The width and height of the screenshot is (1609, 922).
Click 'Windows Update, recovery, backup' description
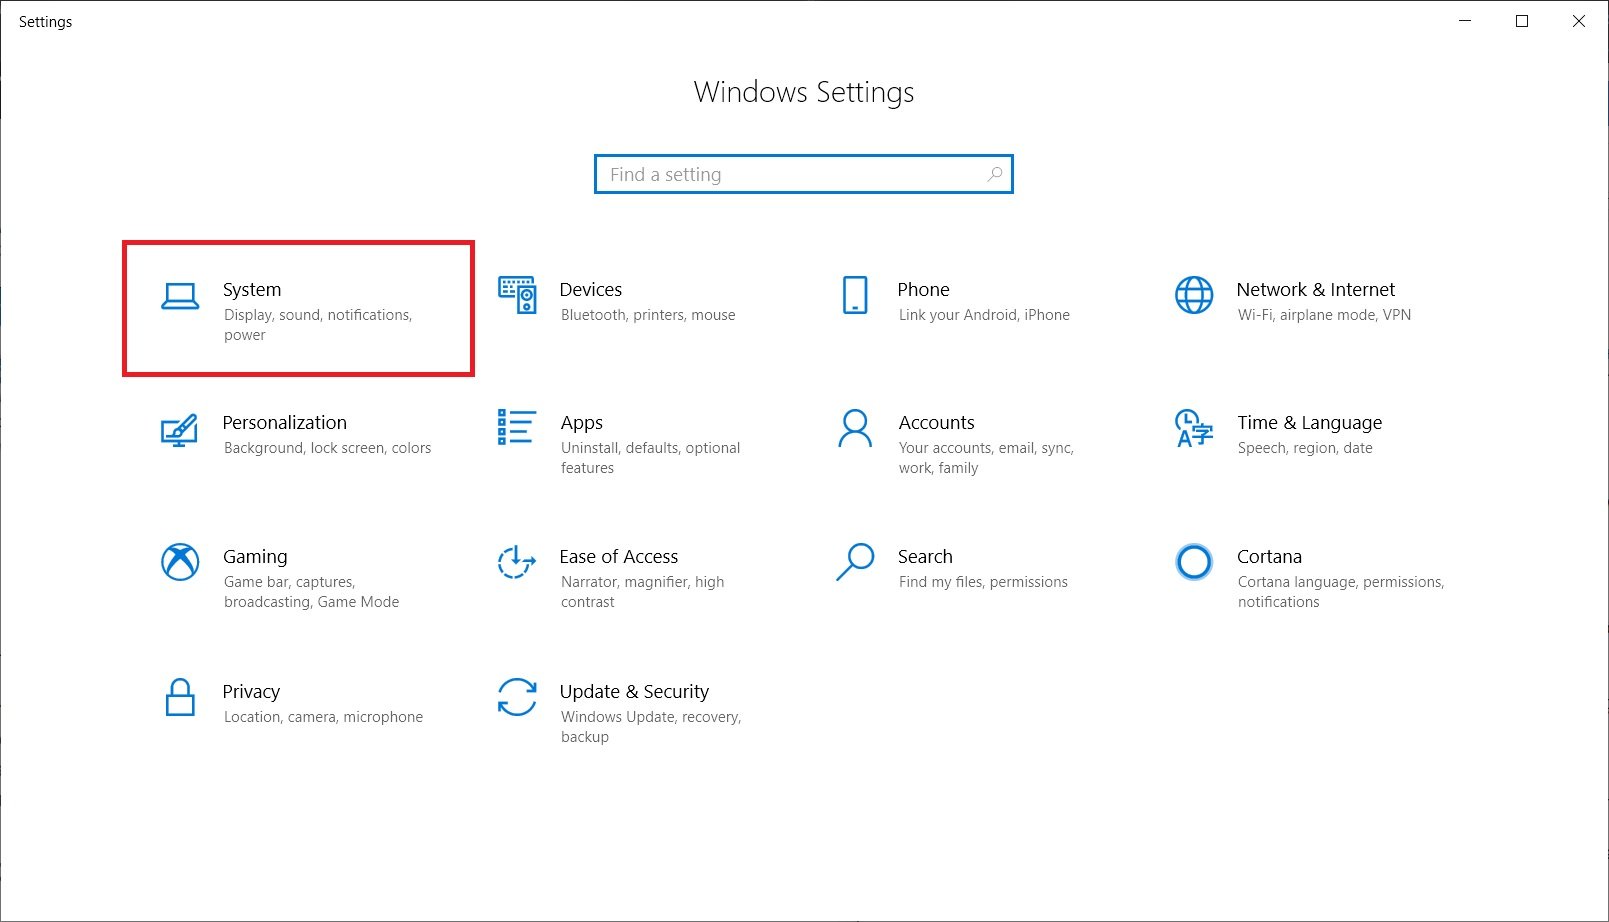(651, 727)
